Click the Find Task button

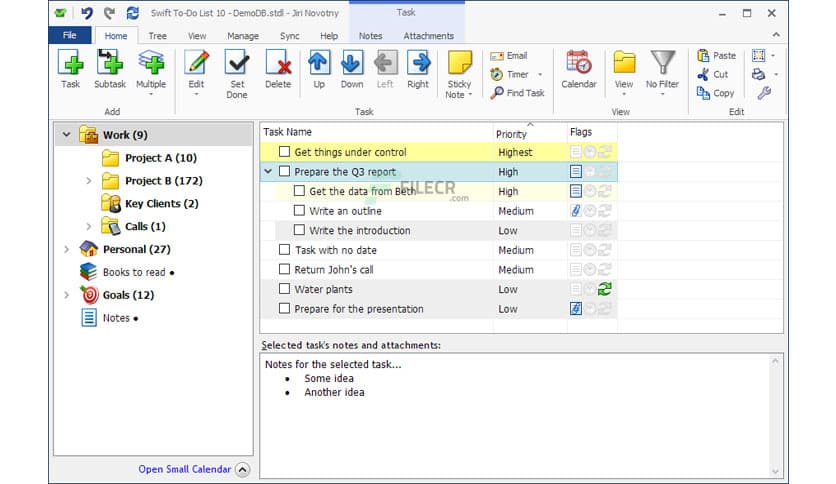[518, 93]
